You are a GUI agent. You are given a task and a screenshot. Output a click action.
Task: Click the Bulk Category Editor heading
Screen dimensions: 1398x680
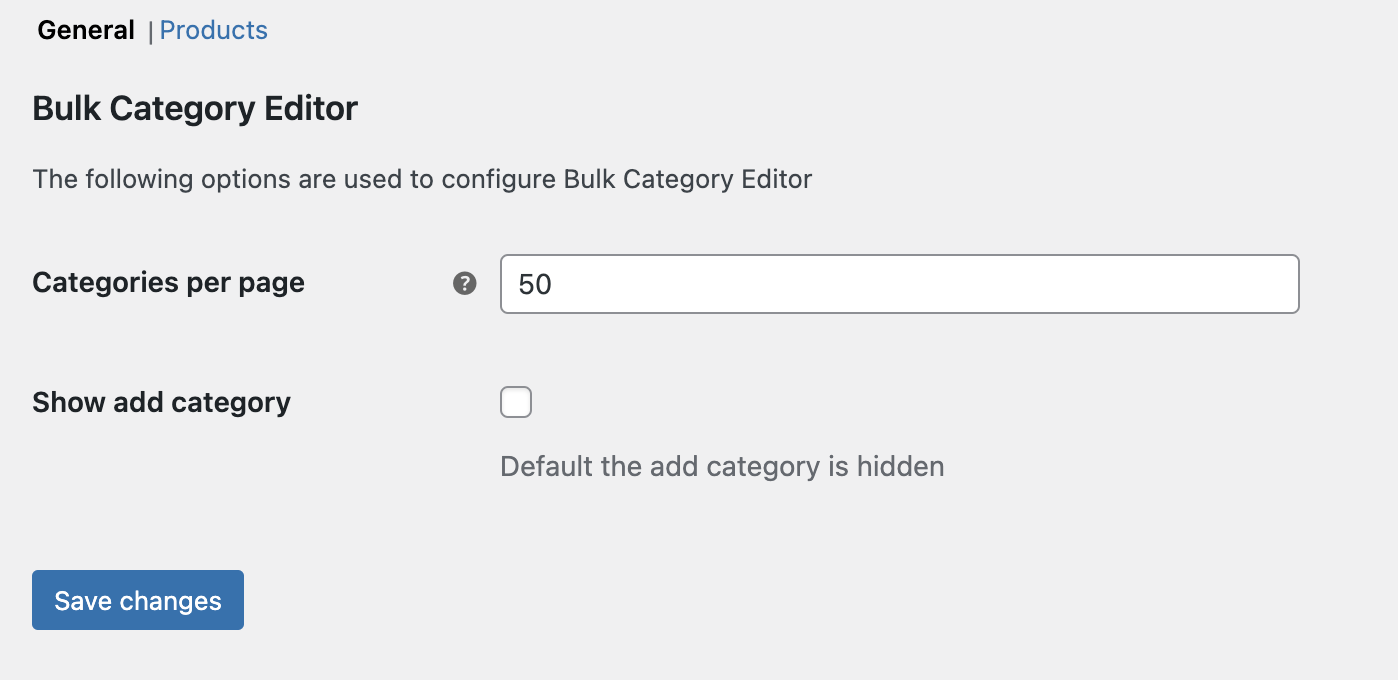point(195,108)
